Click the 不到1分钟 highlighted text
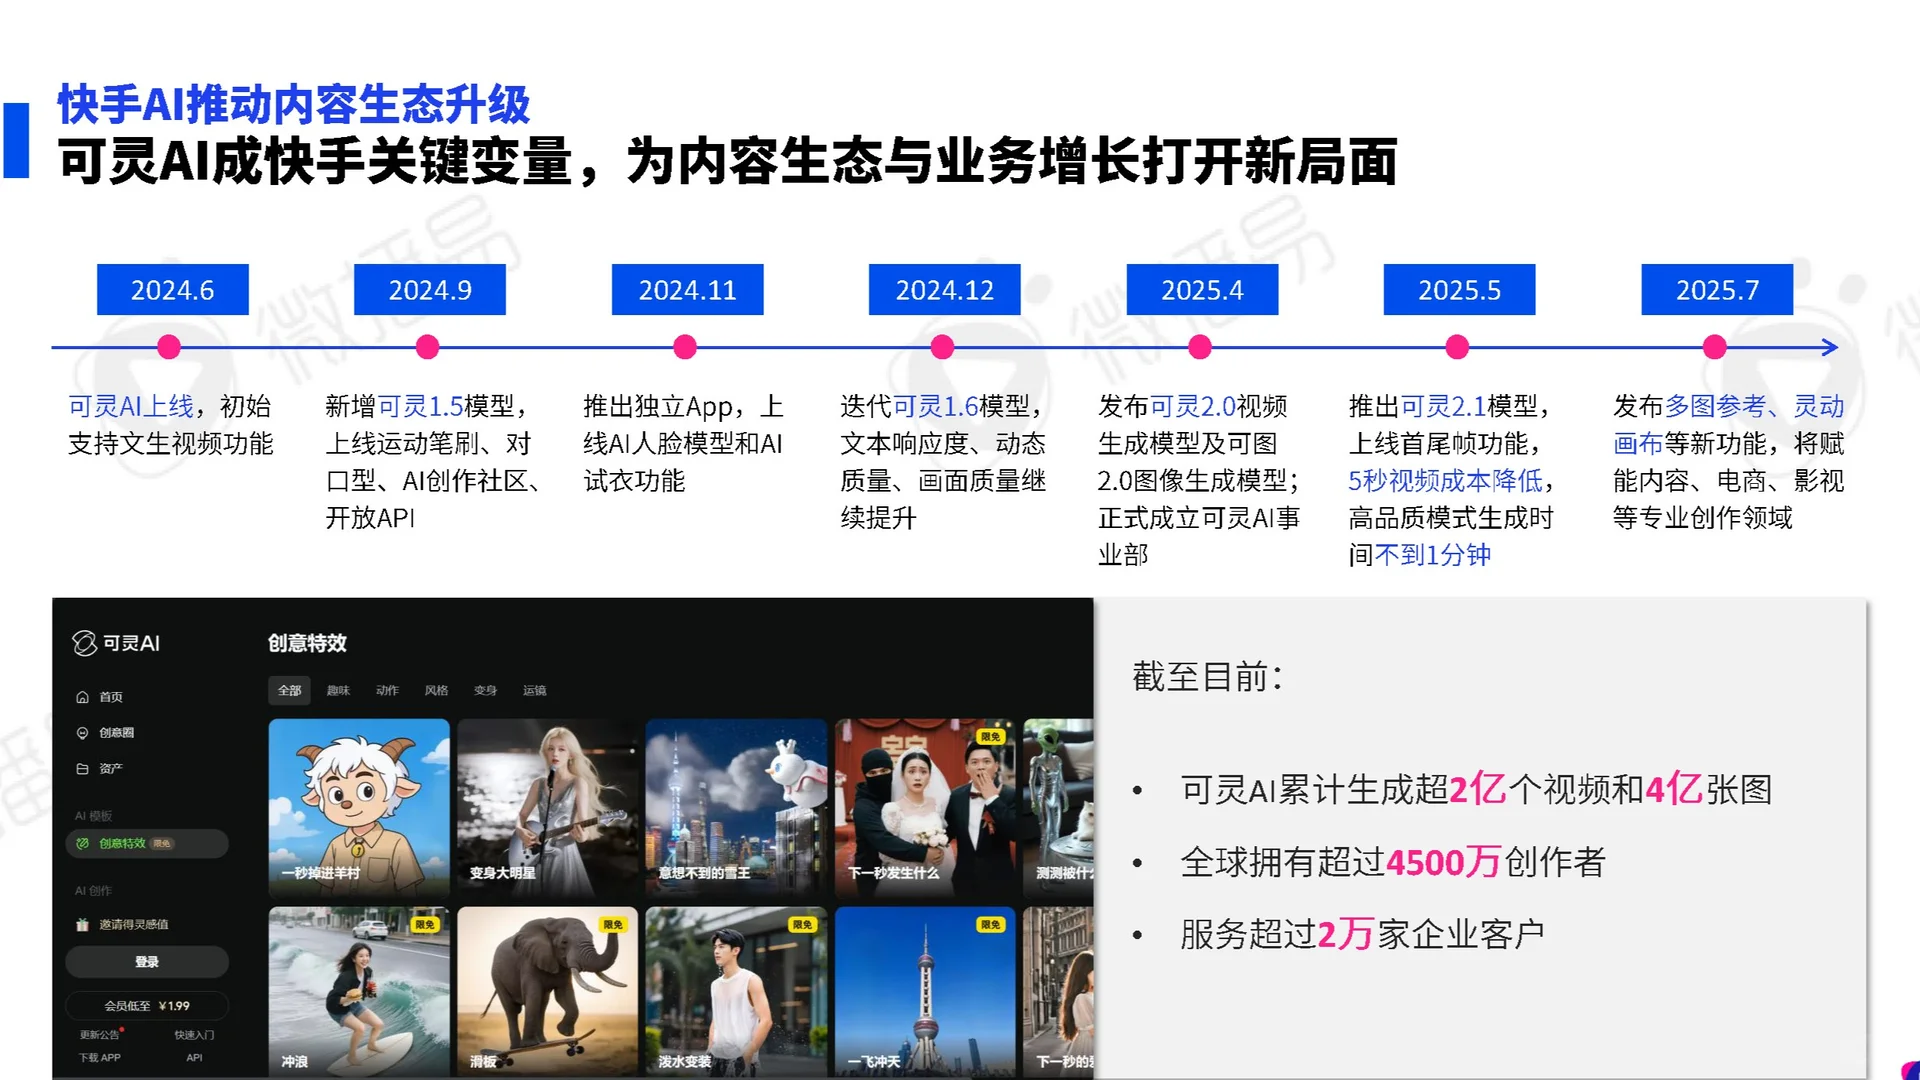 pos(1433,555)
